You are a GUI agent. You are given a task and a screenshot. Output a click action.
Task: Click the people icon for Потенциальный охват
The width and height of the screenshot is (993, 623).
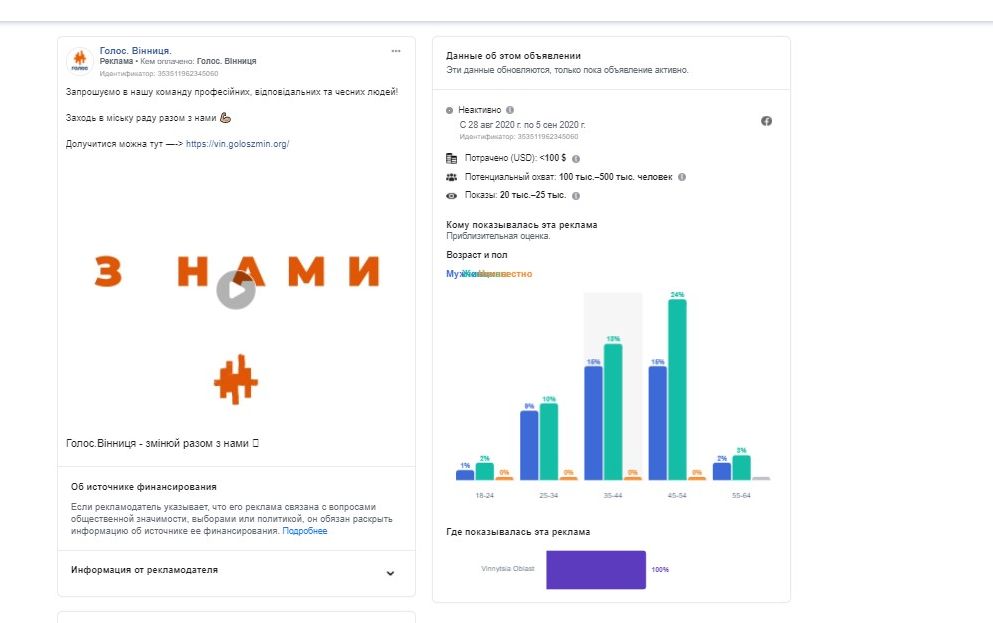tap(451, 177)
